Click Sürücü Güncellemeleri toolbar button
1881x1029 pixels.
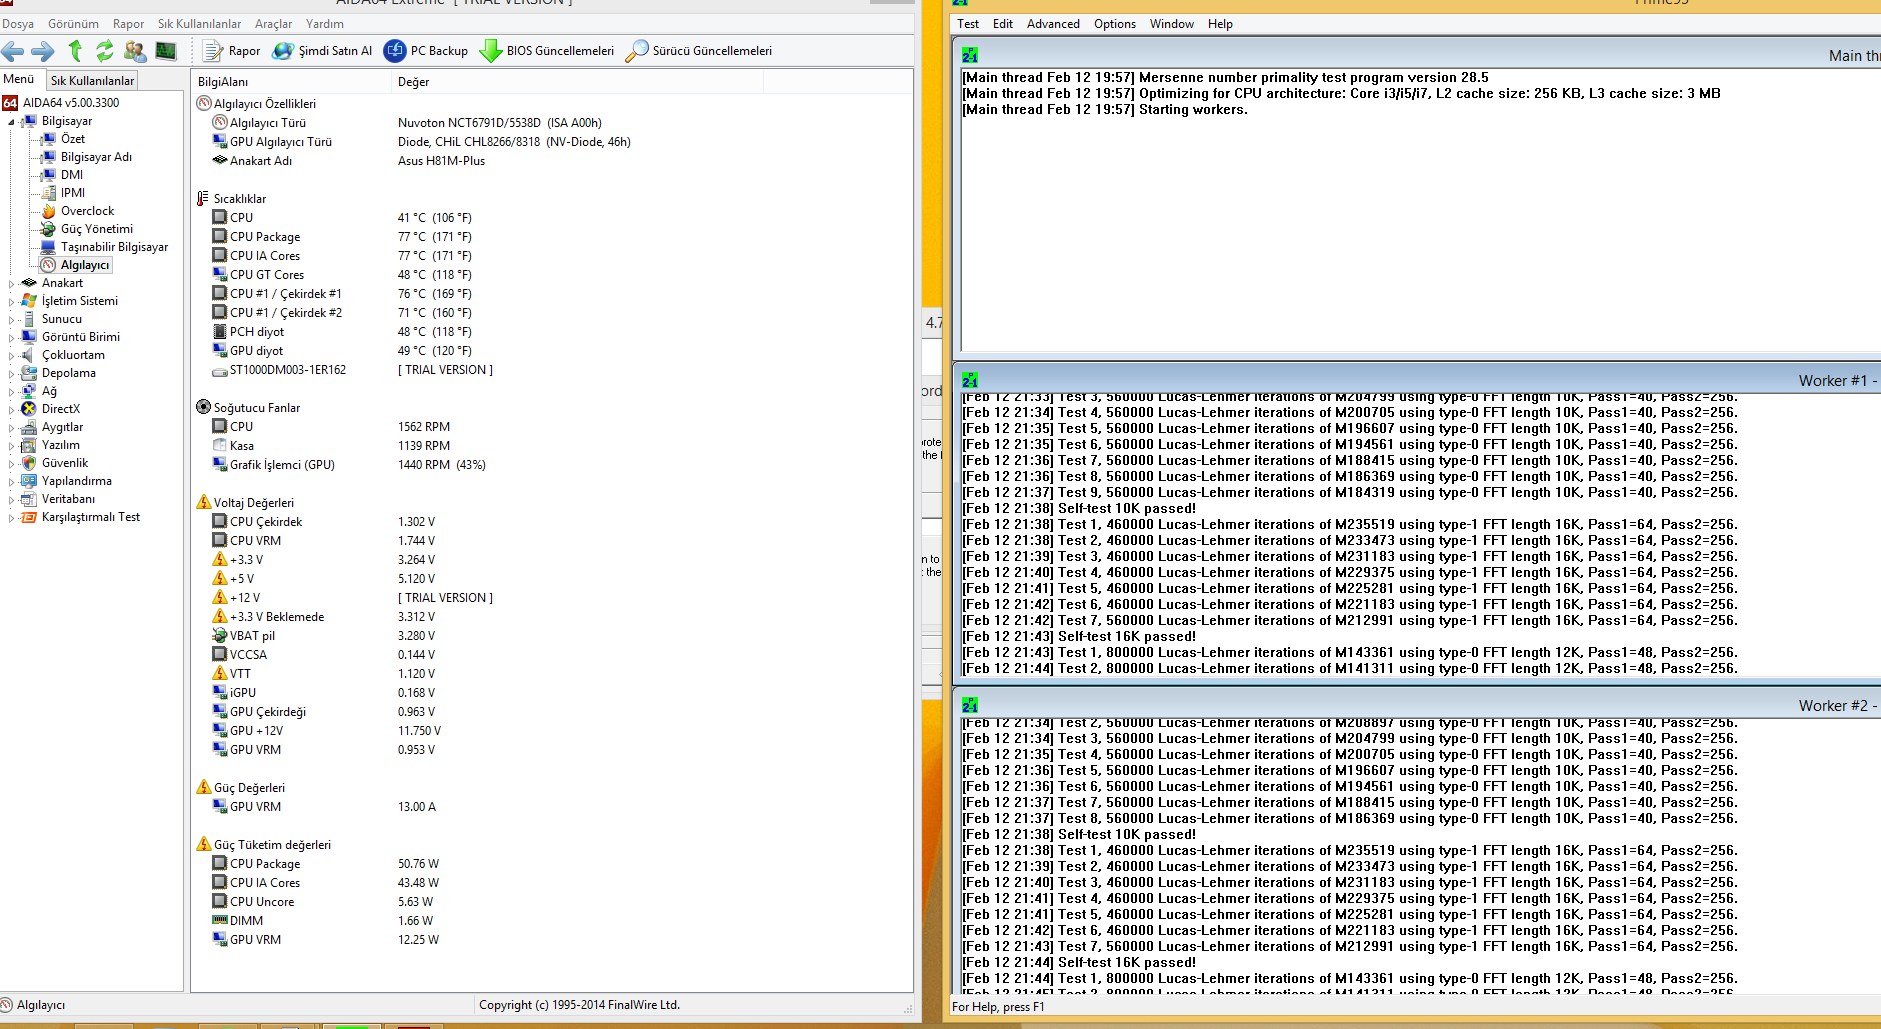pos(698,51)
